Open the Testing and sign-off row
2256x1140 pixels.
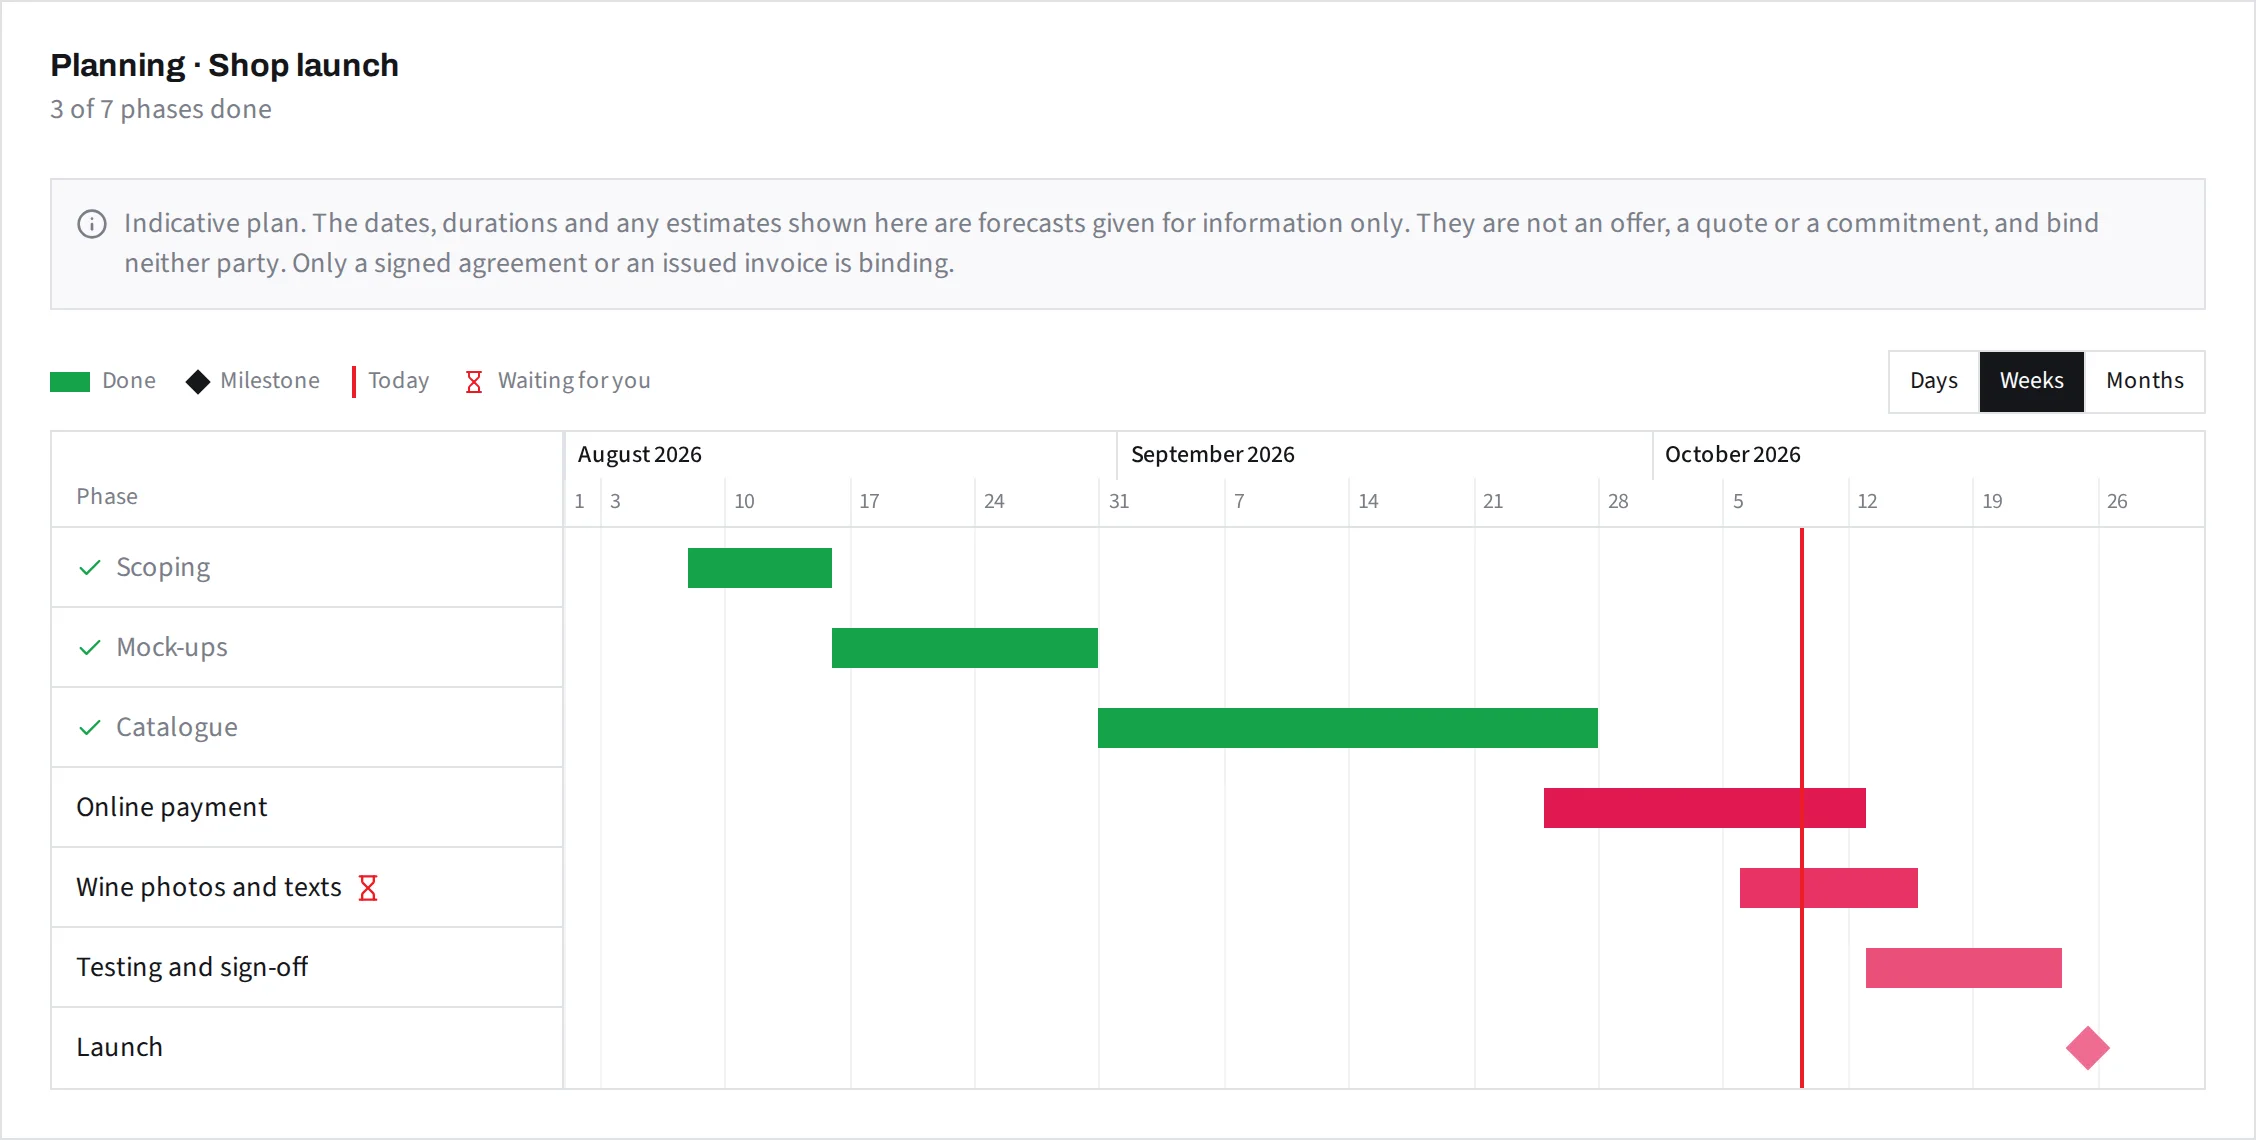[x=307, y=968]
